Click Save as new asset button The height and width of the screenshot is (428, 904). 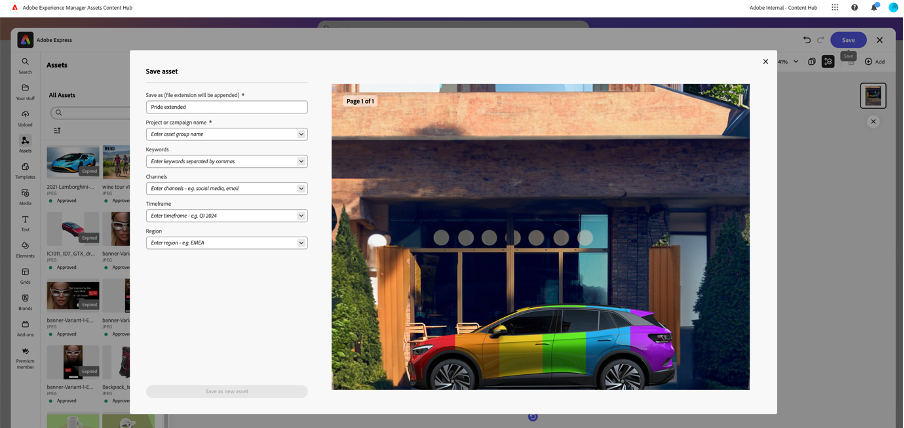[x=227, y=392]
